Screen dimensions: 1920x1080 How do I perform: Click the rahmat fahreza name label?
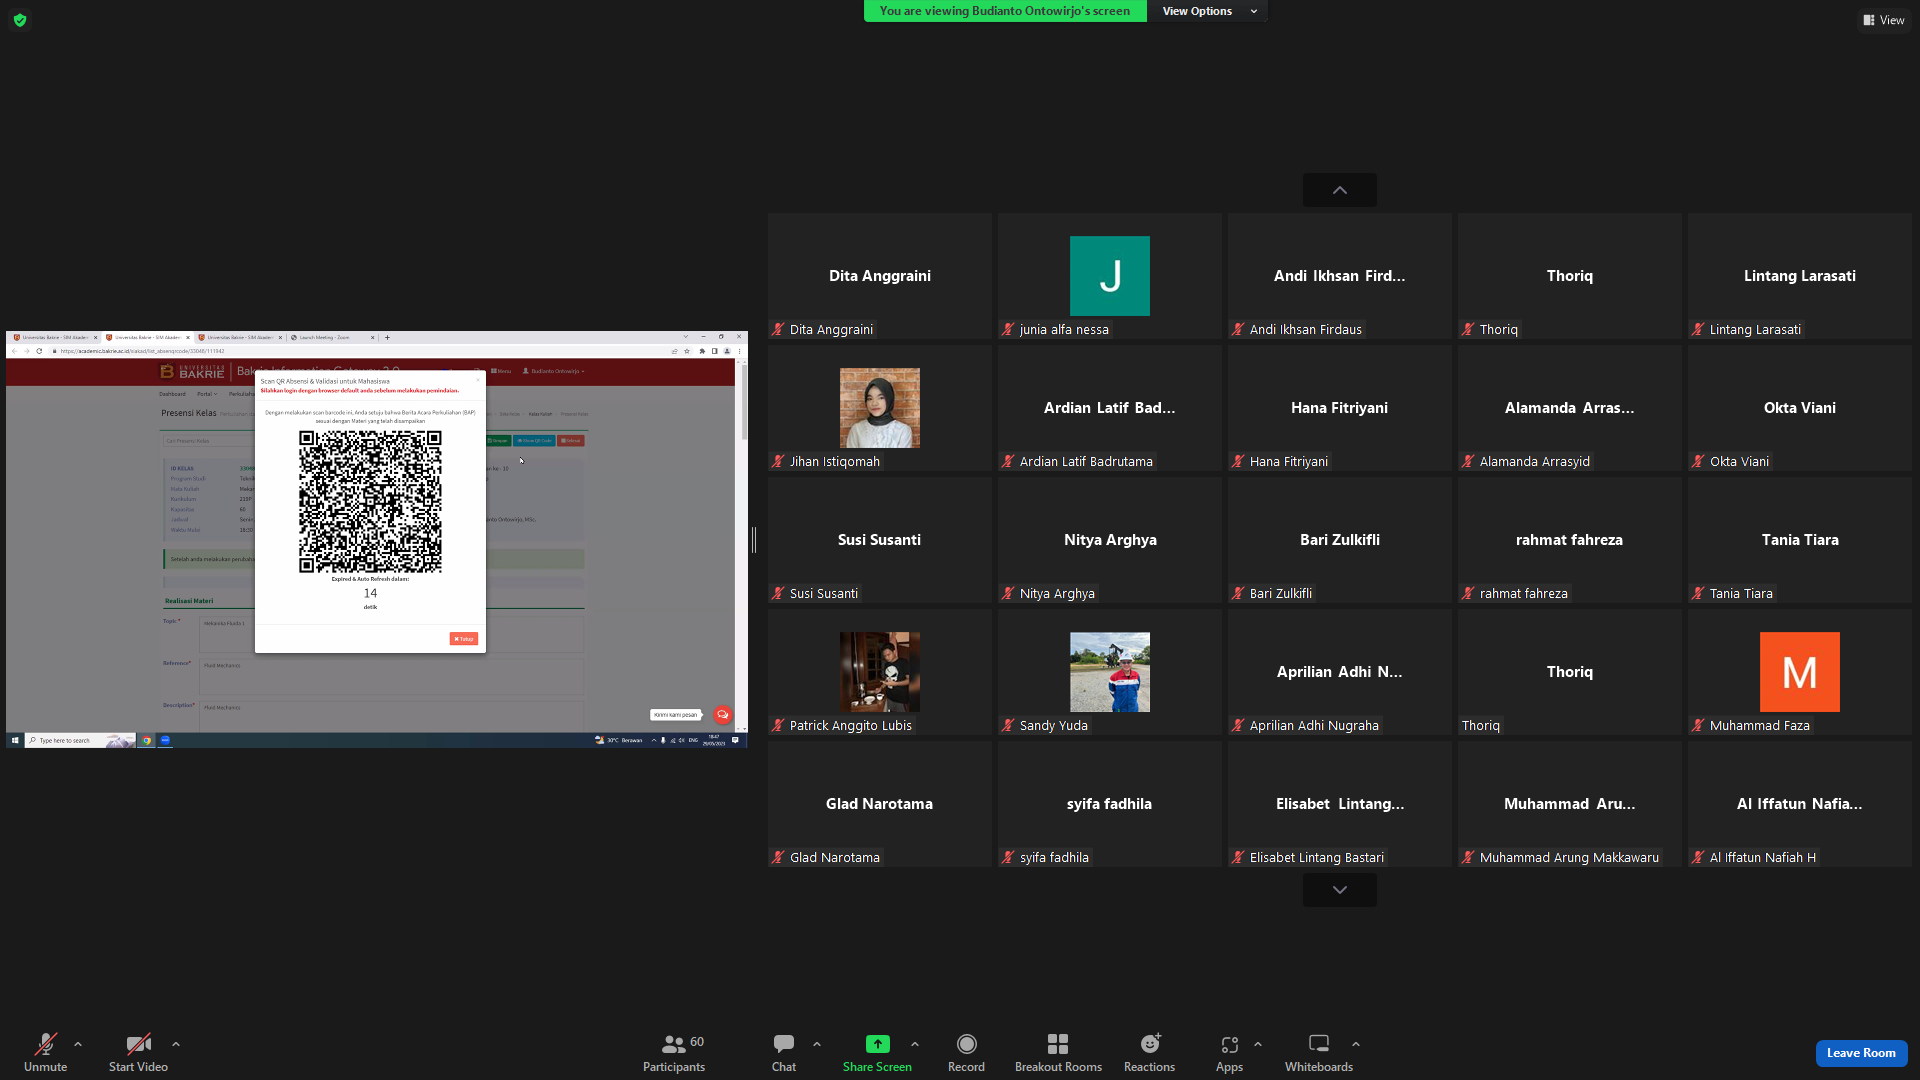click(1524, 593)
